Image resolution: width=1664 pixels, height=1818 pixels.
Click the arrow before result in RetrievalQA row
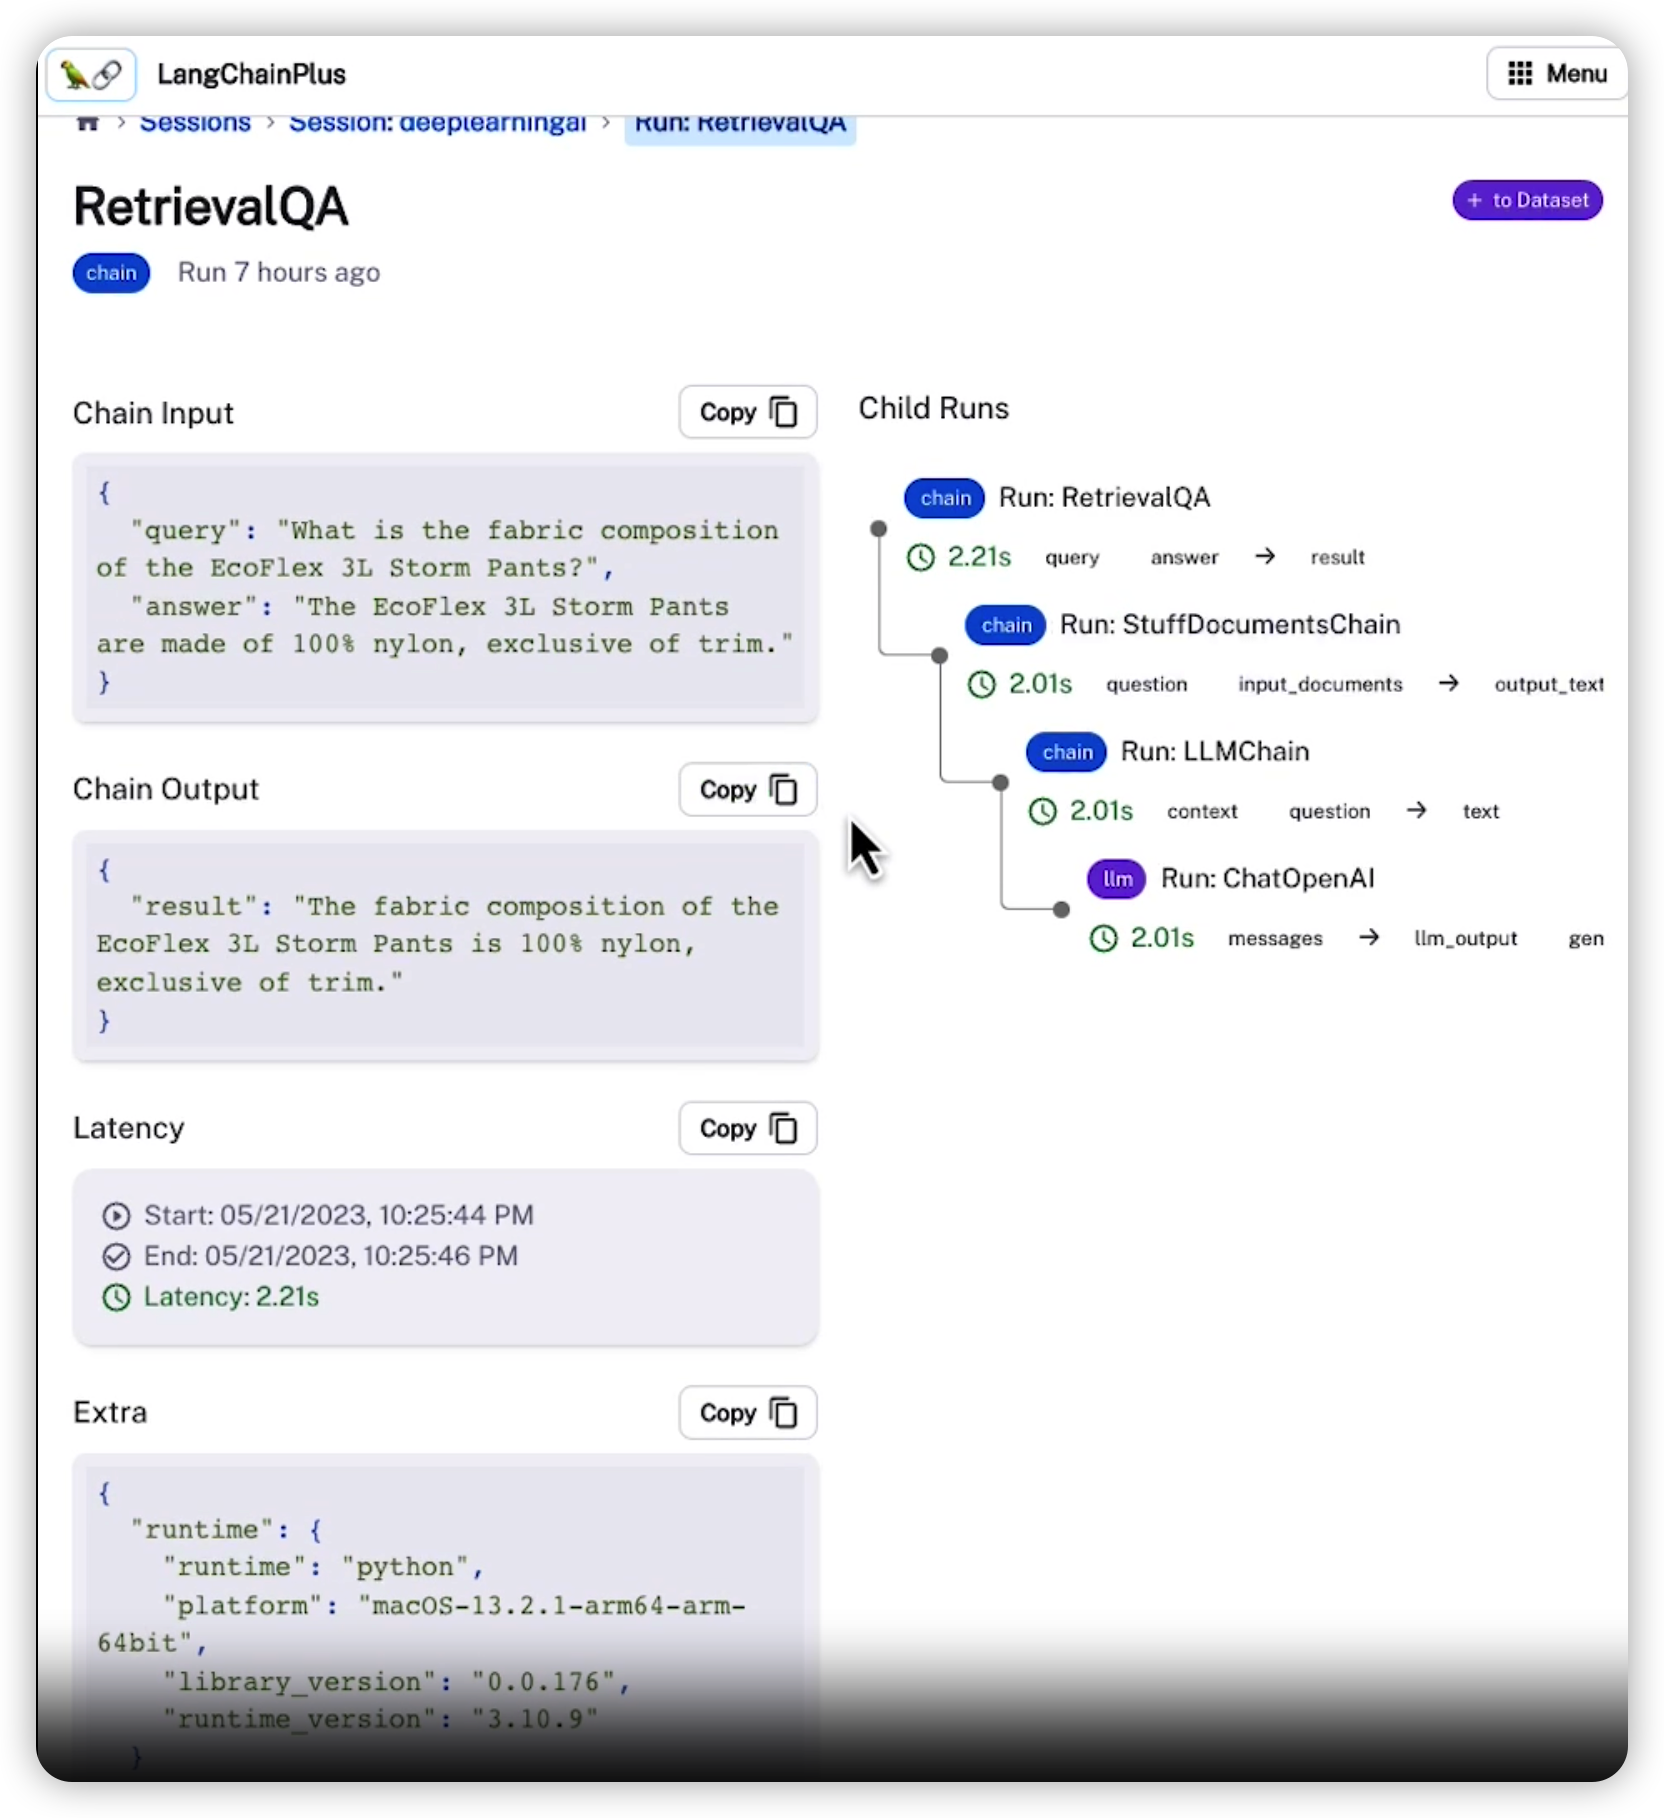(x=1265, y=556)
